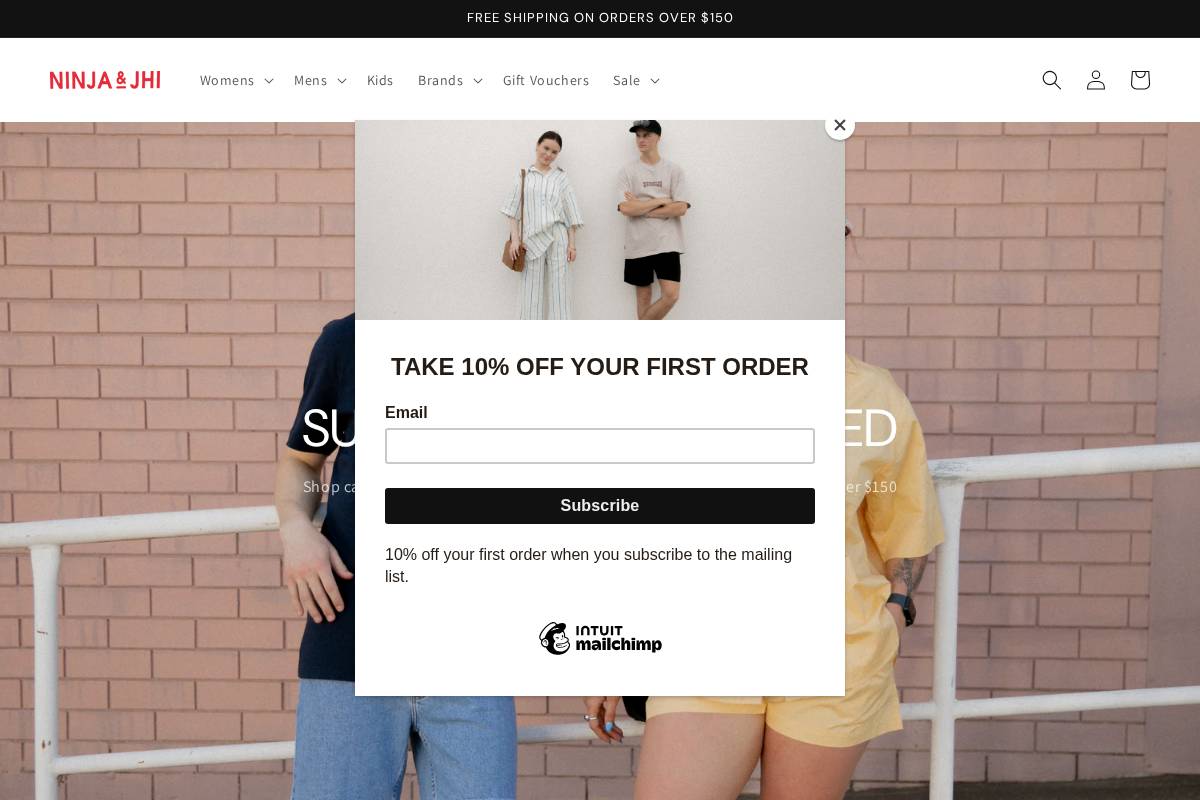Open the shopping cart bag icon
Image resolution: width=1200 pixels, height=800 pixels.
(1140, 80)
